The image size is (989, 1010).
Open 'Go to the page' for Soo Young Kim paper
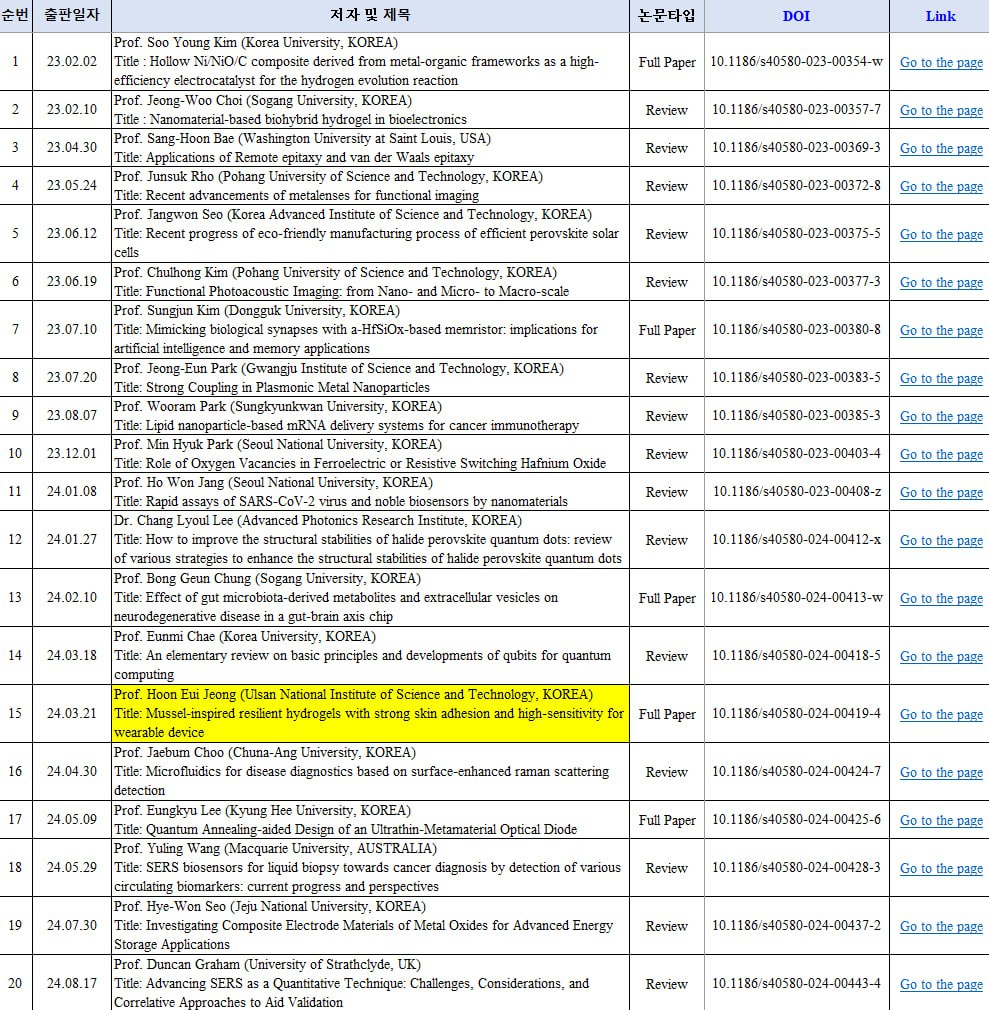[941, 62]
